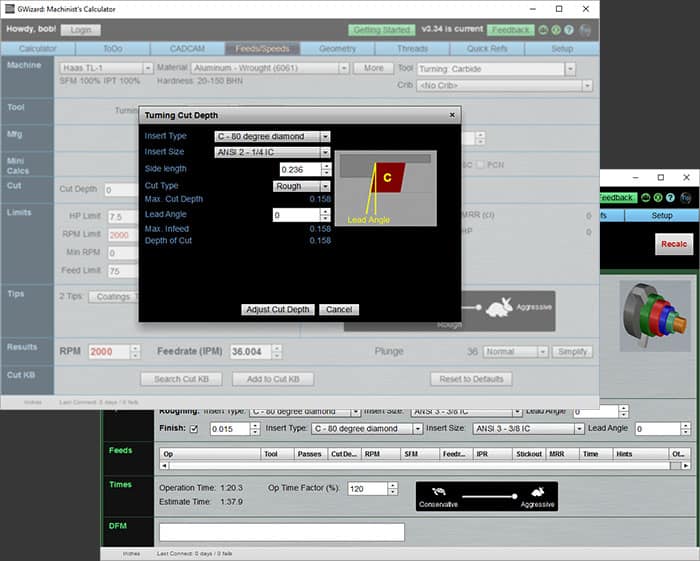700x561 pixels.
Task: Open the Plunge Normal dropdown
Action: pos(542,352)
